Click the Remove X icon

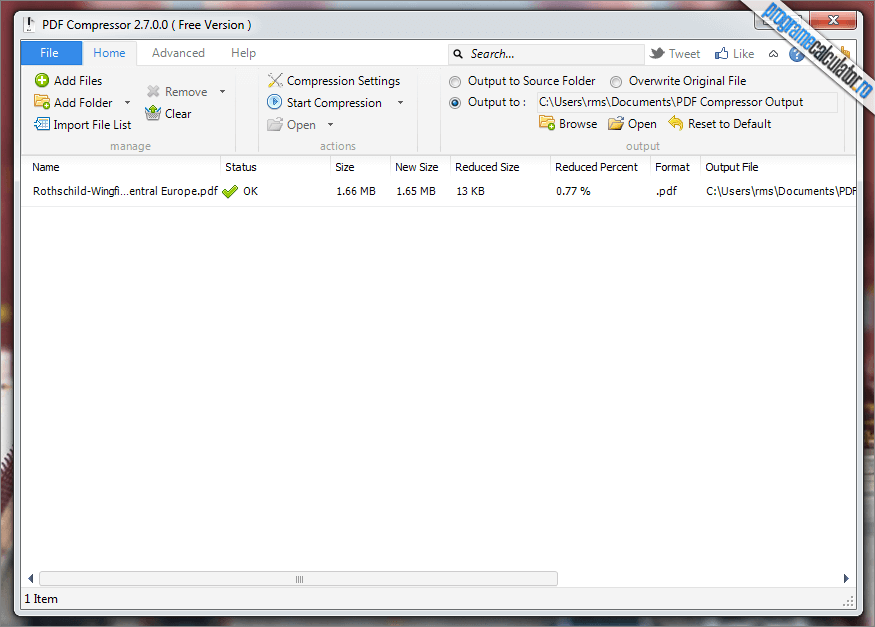pyautogui.click(x=153, y=91)
